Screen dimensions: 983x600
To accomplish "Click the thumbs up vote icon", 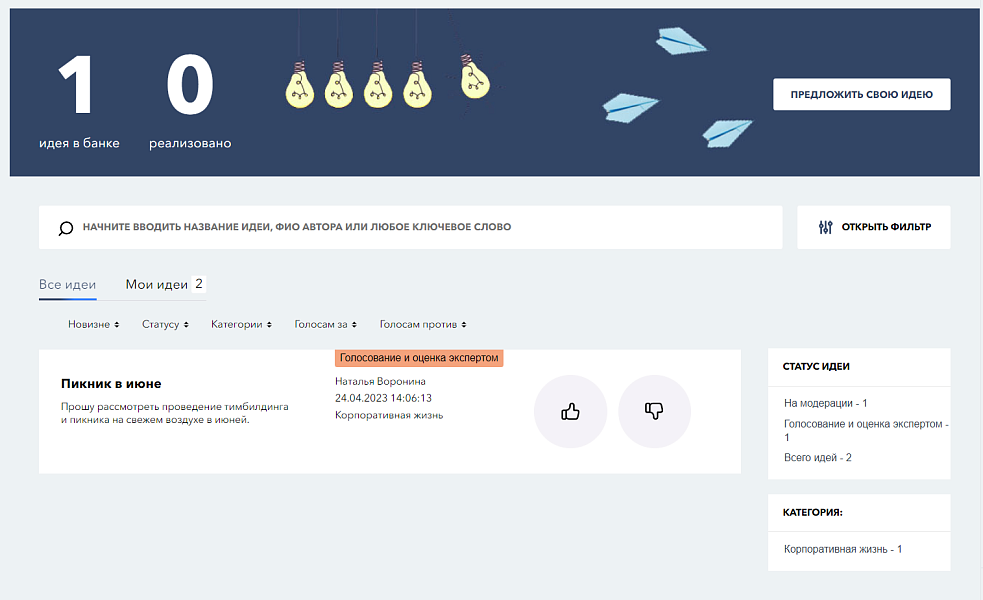I will (x=570, y=411).
